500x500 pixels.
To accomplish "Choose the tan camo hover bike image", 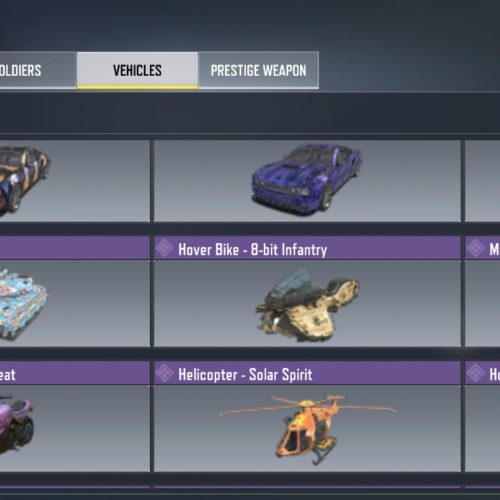I will (x=307, y=305).
